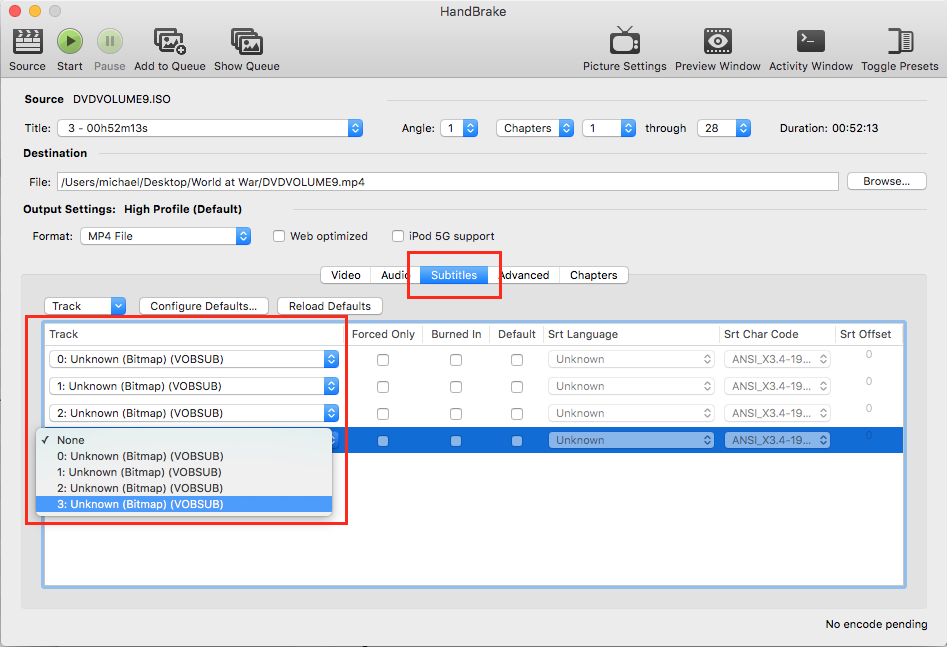Click Configure Defaults... button

204,306
